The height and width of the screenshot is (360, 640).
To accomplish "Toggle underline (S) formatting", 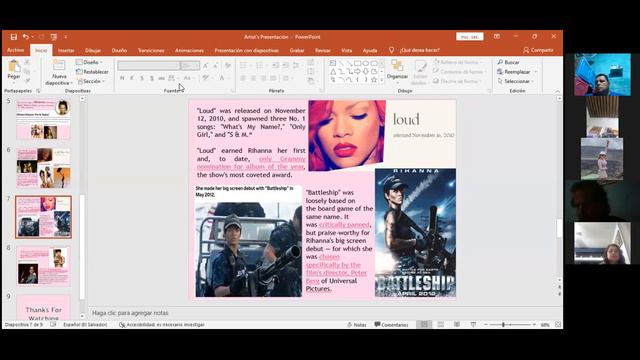I will point(142,78).
